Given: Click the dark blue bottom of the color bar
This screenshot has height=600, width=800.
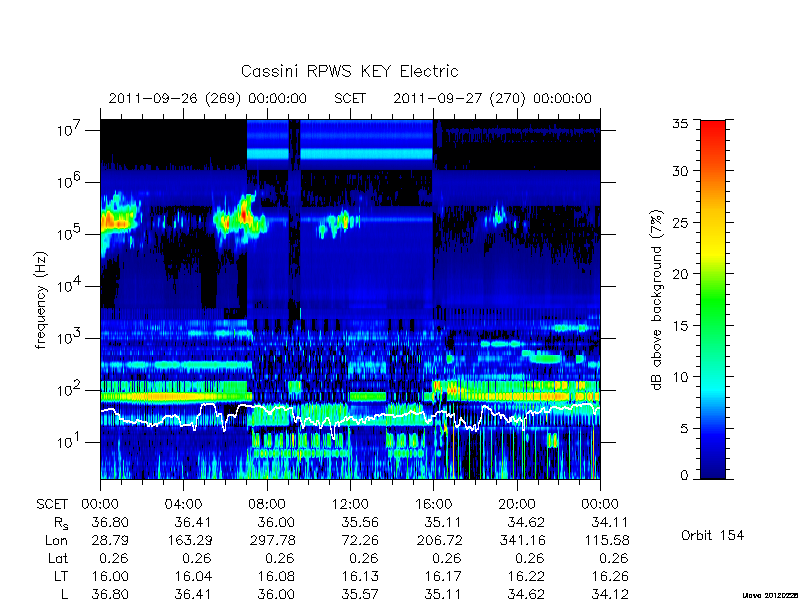Looking at the screenshot, I should 713,472.
